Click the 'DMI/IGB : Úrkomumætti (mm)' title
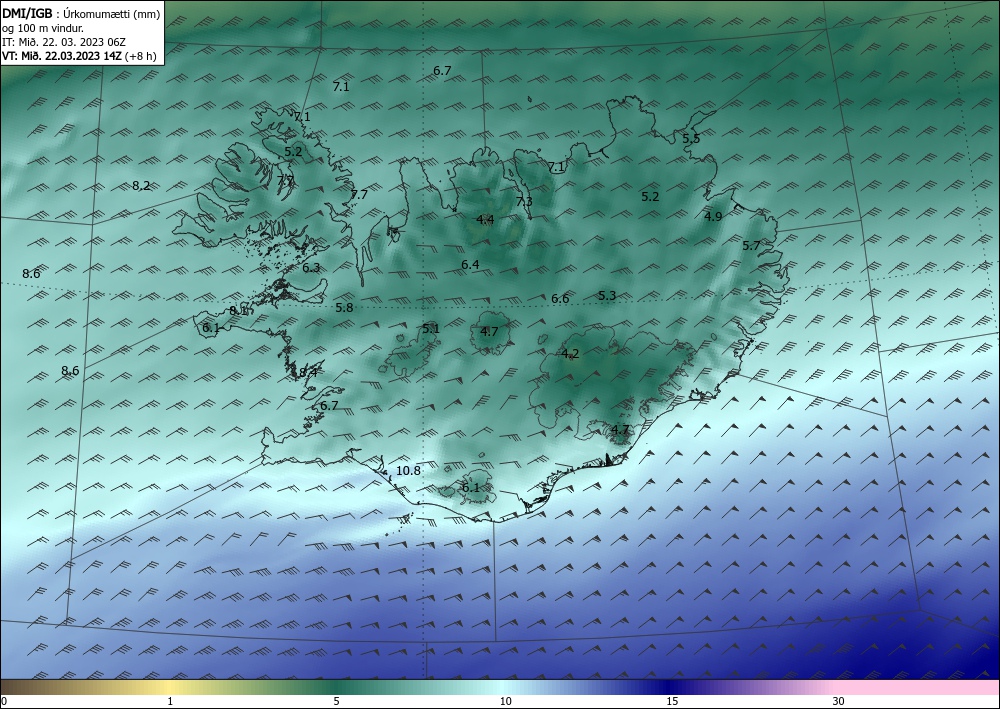The image size is (1000, 709). click(81, 14)
